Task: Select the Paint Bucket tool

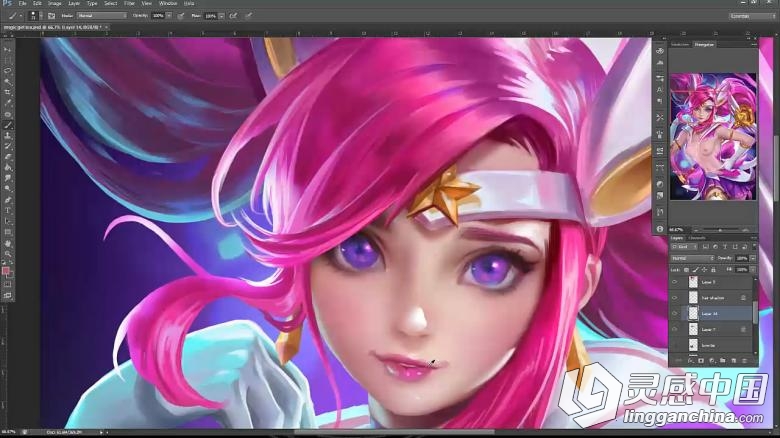Action: coord(7,168)
